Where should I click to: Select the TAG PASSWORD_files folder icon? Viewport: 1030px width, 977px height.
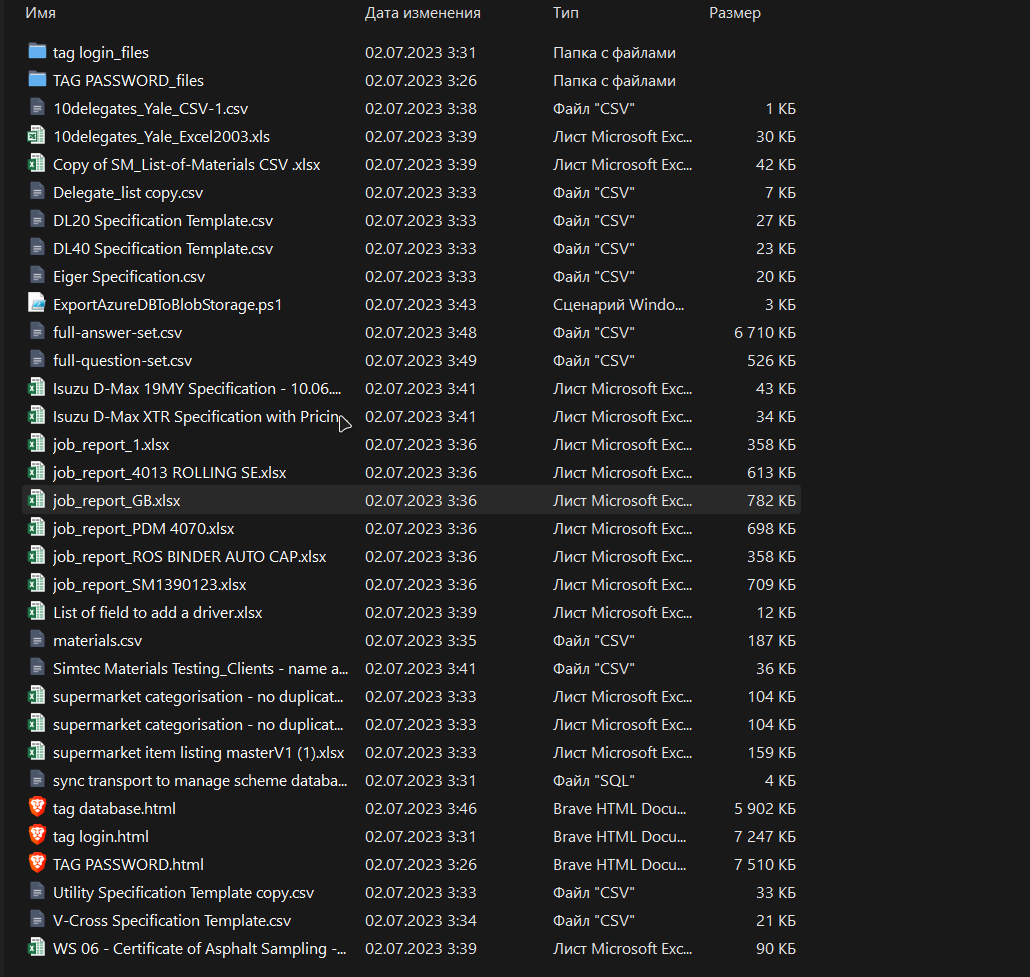[37, 80]
